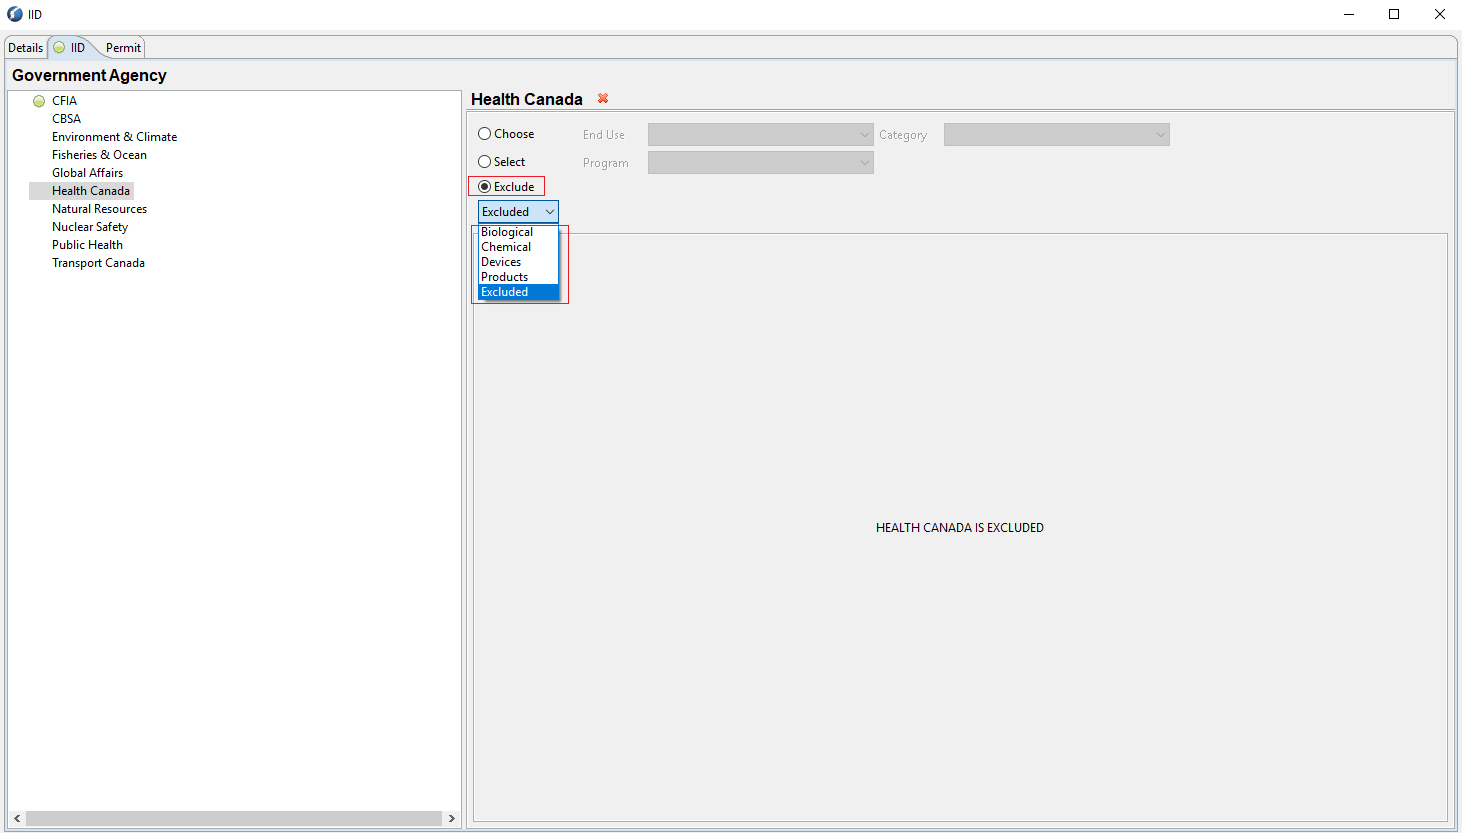Screen dimensions: 1462x833
Task: Click the green circle icon on IID tab
Action: [59, 47]
